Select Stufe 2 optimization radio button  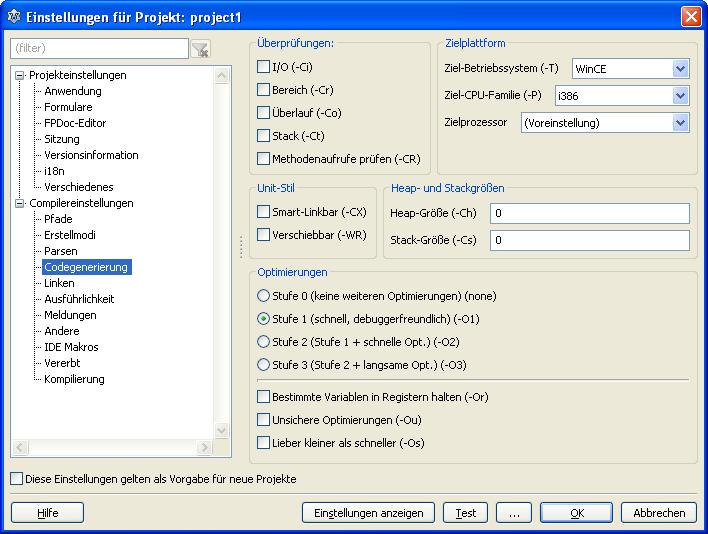(264, 342)
